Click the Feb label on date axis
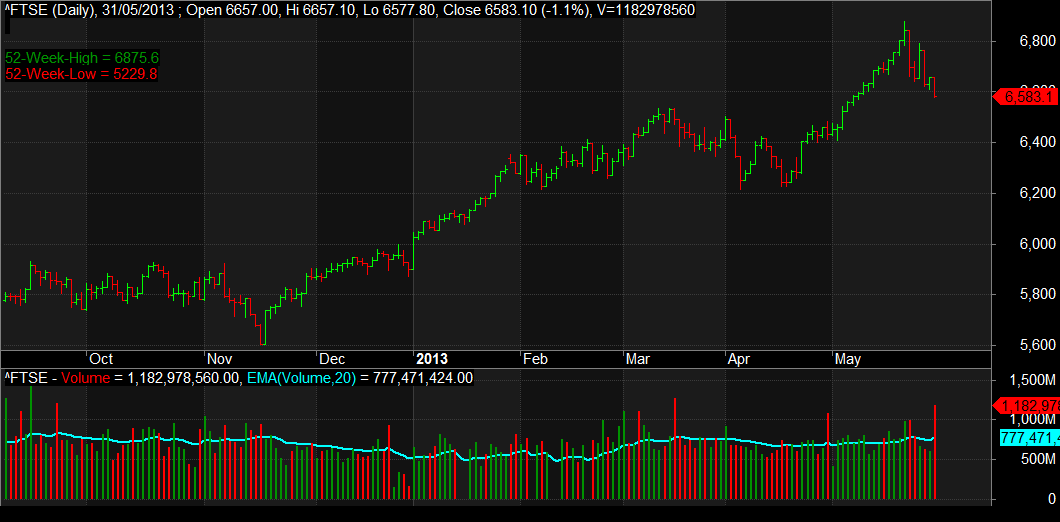Viewport: 1060px width, 522px height. pyautogui.click(x=535, y=359)
